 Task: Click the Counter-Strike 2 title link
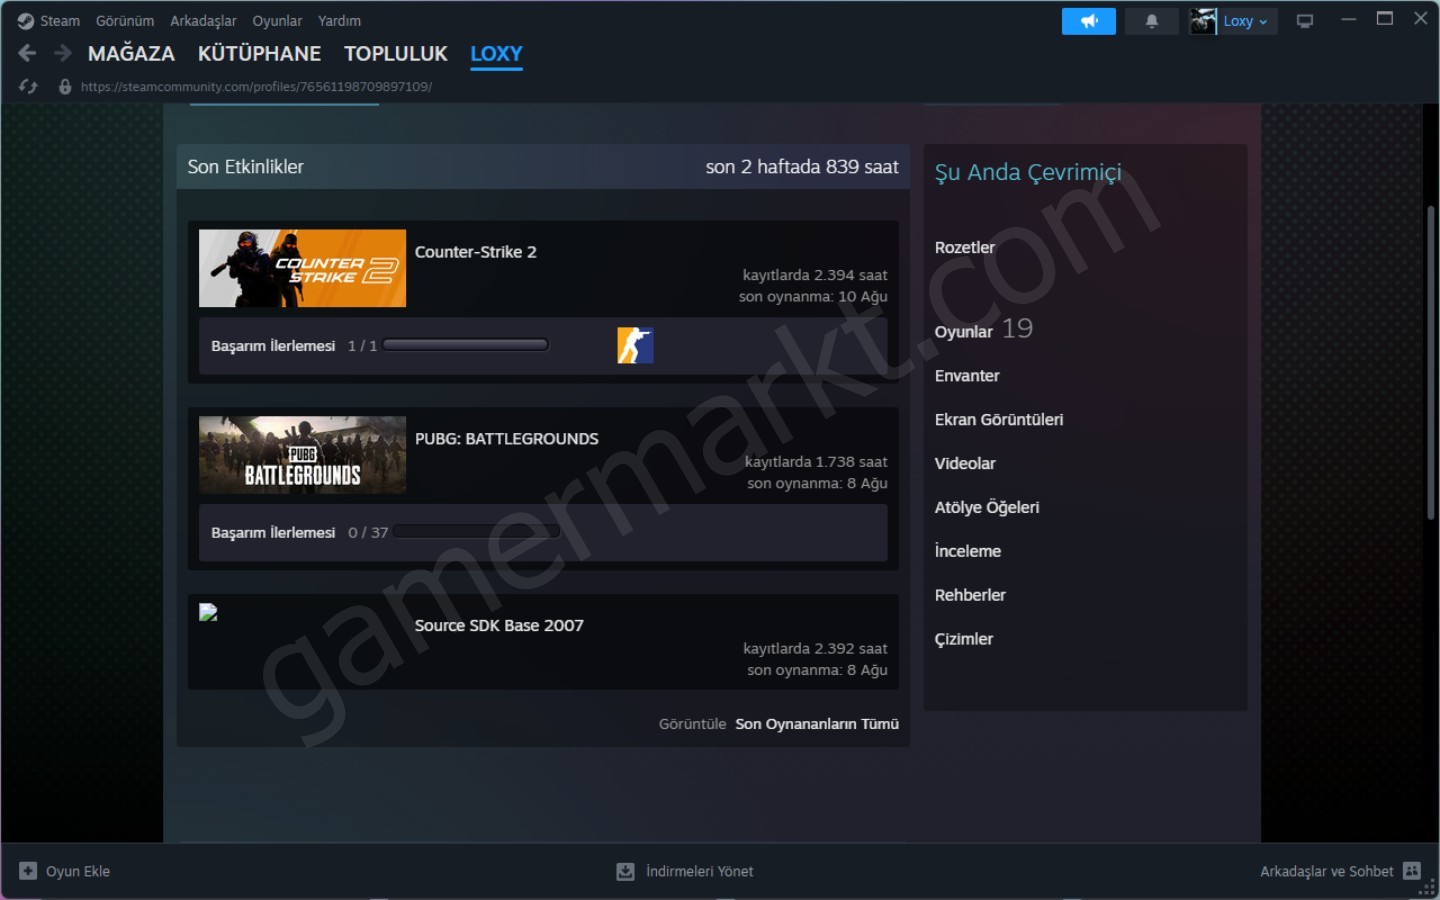(476, 252)
